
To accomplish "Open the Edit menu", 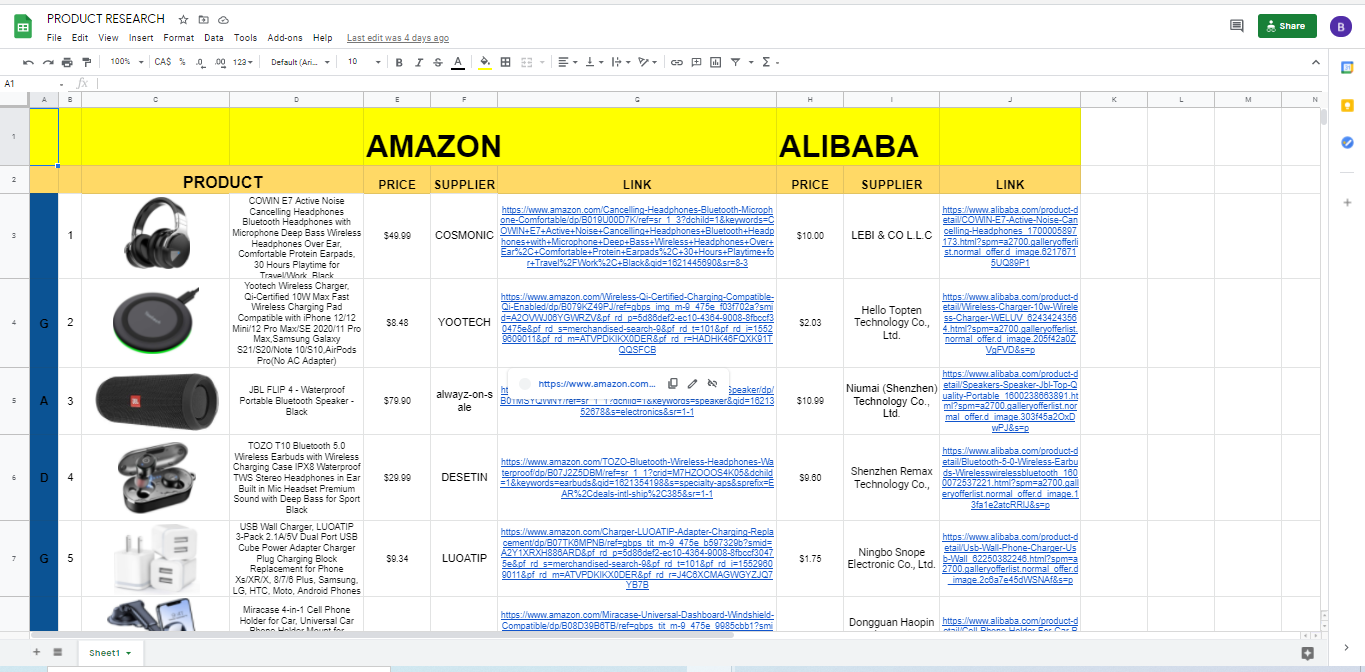I will 80,38.
